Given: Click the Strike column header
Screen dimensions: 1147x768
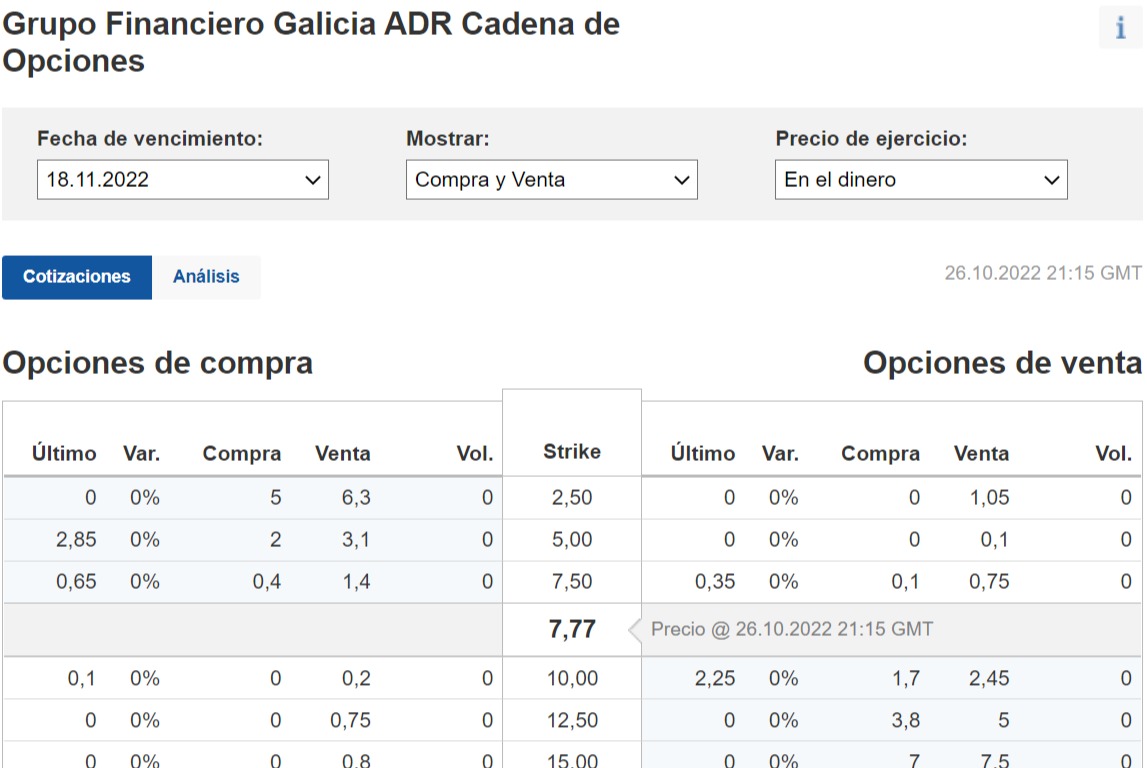Looking at the screenshot, I should (x=572, y=452).
